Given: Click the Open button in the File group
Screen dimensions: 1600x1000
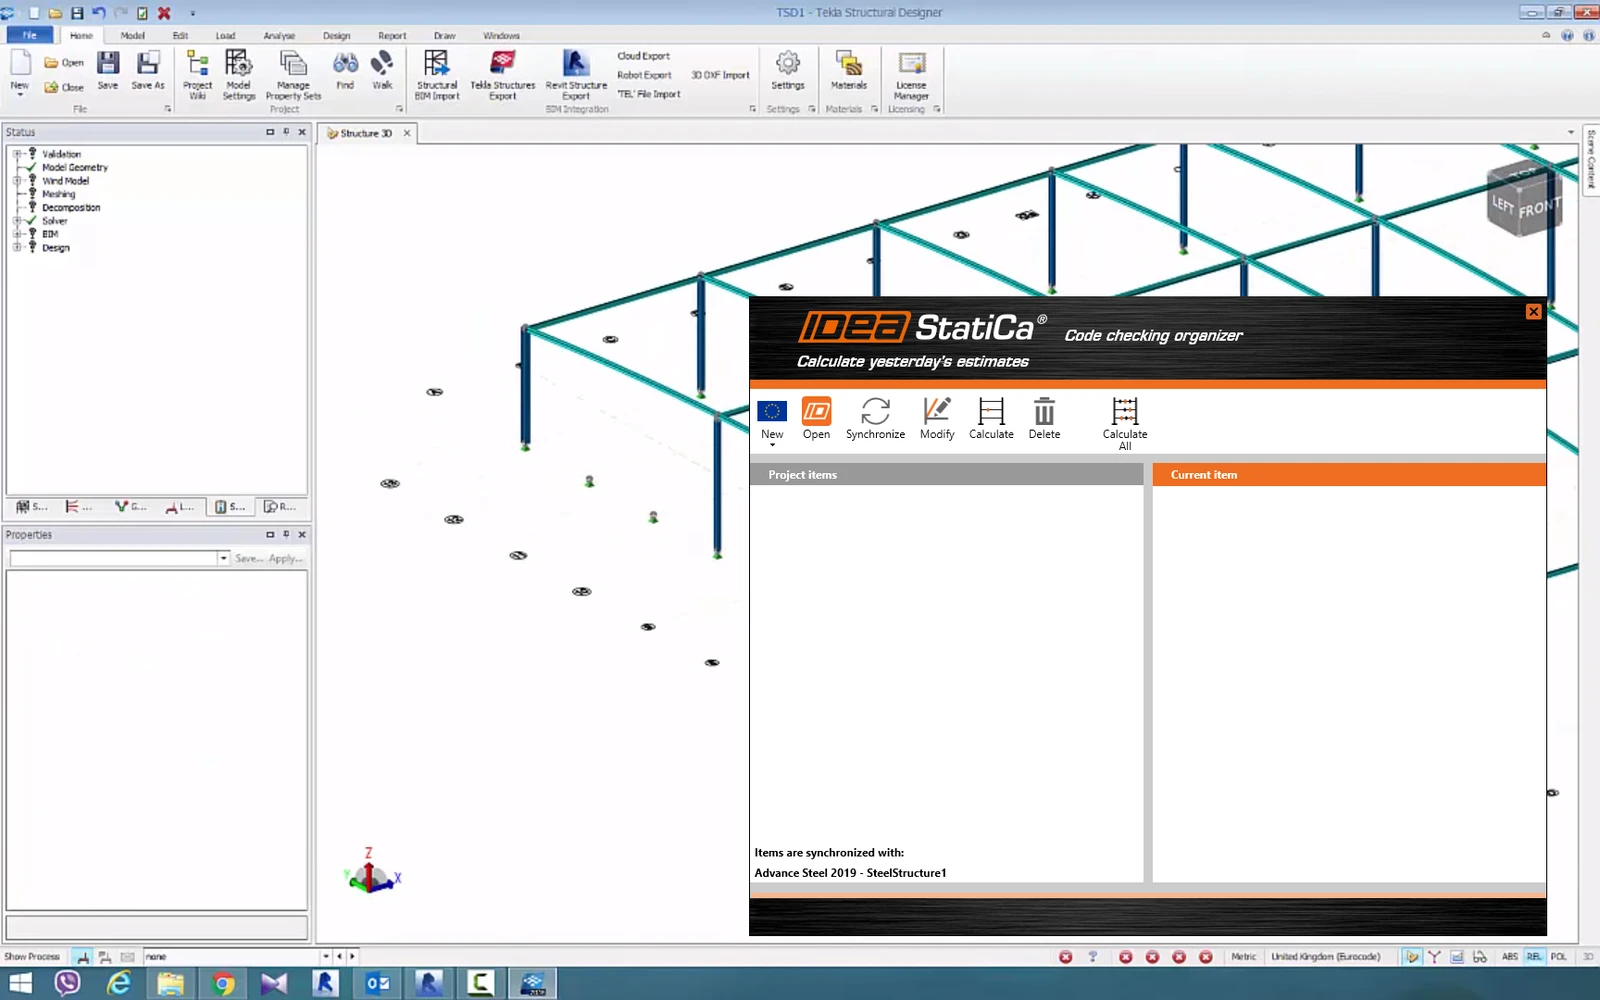Looking at the screenshot, I should tap(64, 62).
